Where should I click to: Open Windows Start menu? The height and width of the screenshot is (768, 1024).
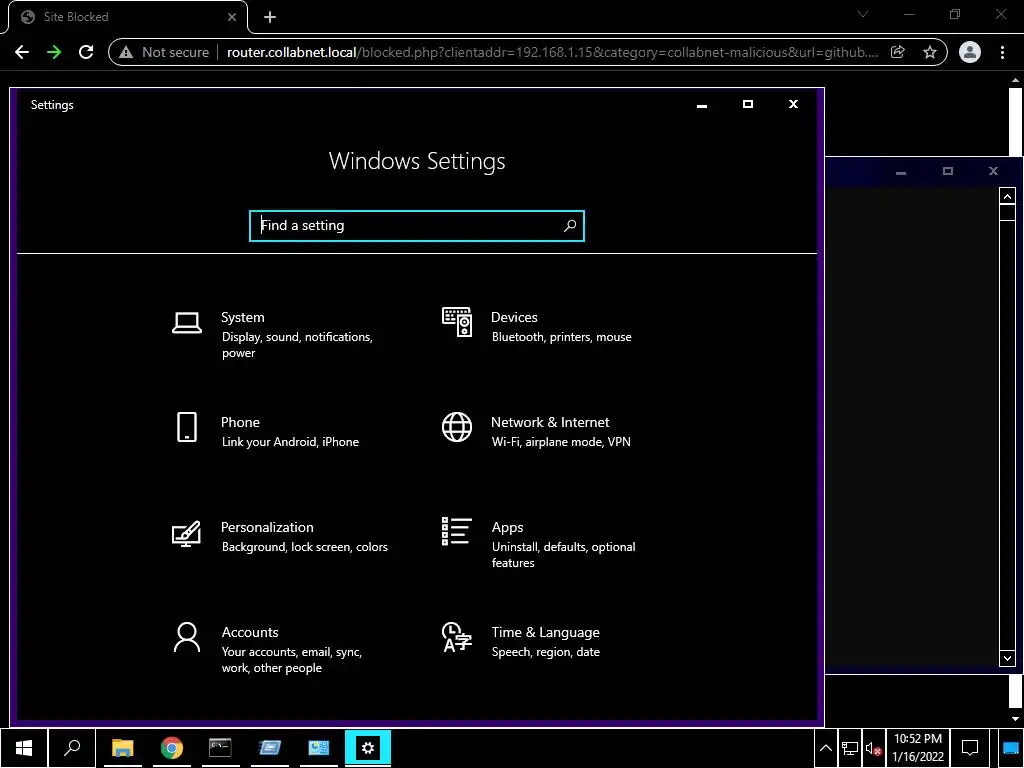[24, 748]
